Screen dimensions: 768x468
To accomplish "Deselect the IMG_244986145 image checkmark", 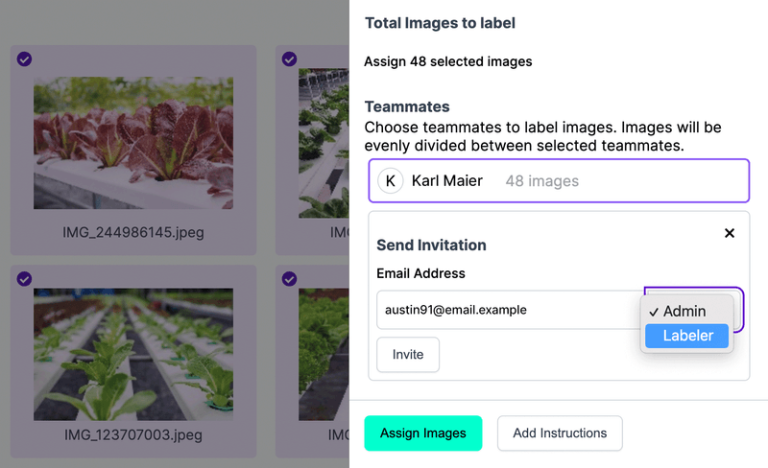I will point(24,59).
